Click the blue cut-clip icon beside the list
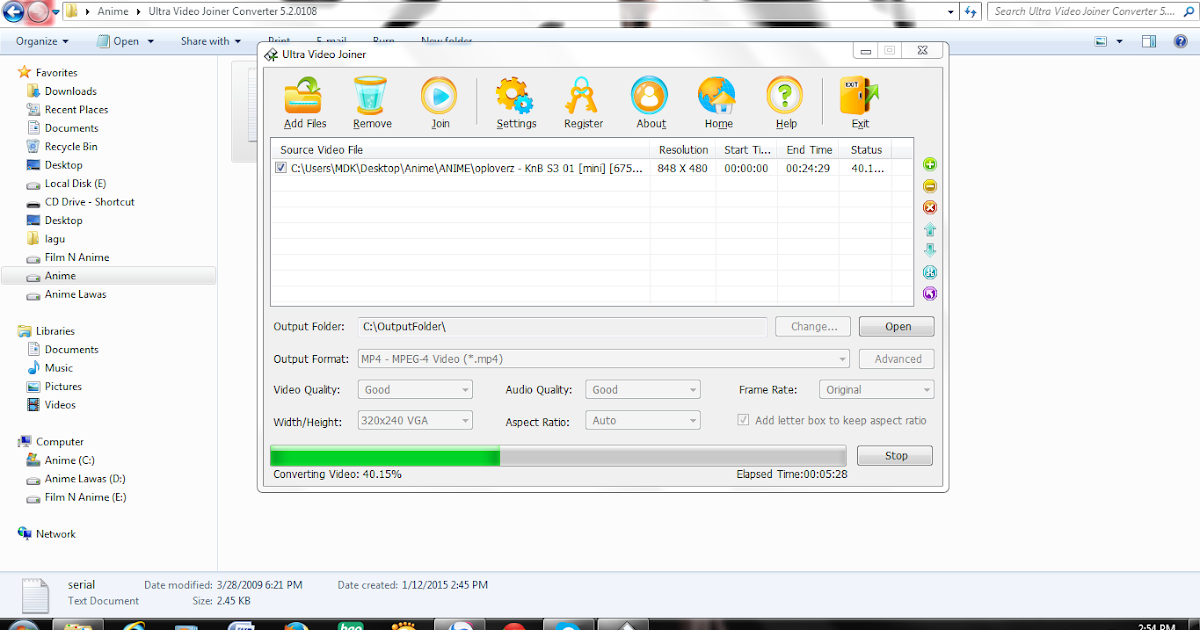1200x630 pixels. (930, 272)
